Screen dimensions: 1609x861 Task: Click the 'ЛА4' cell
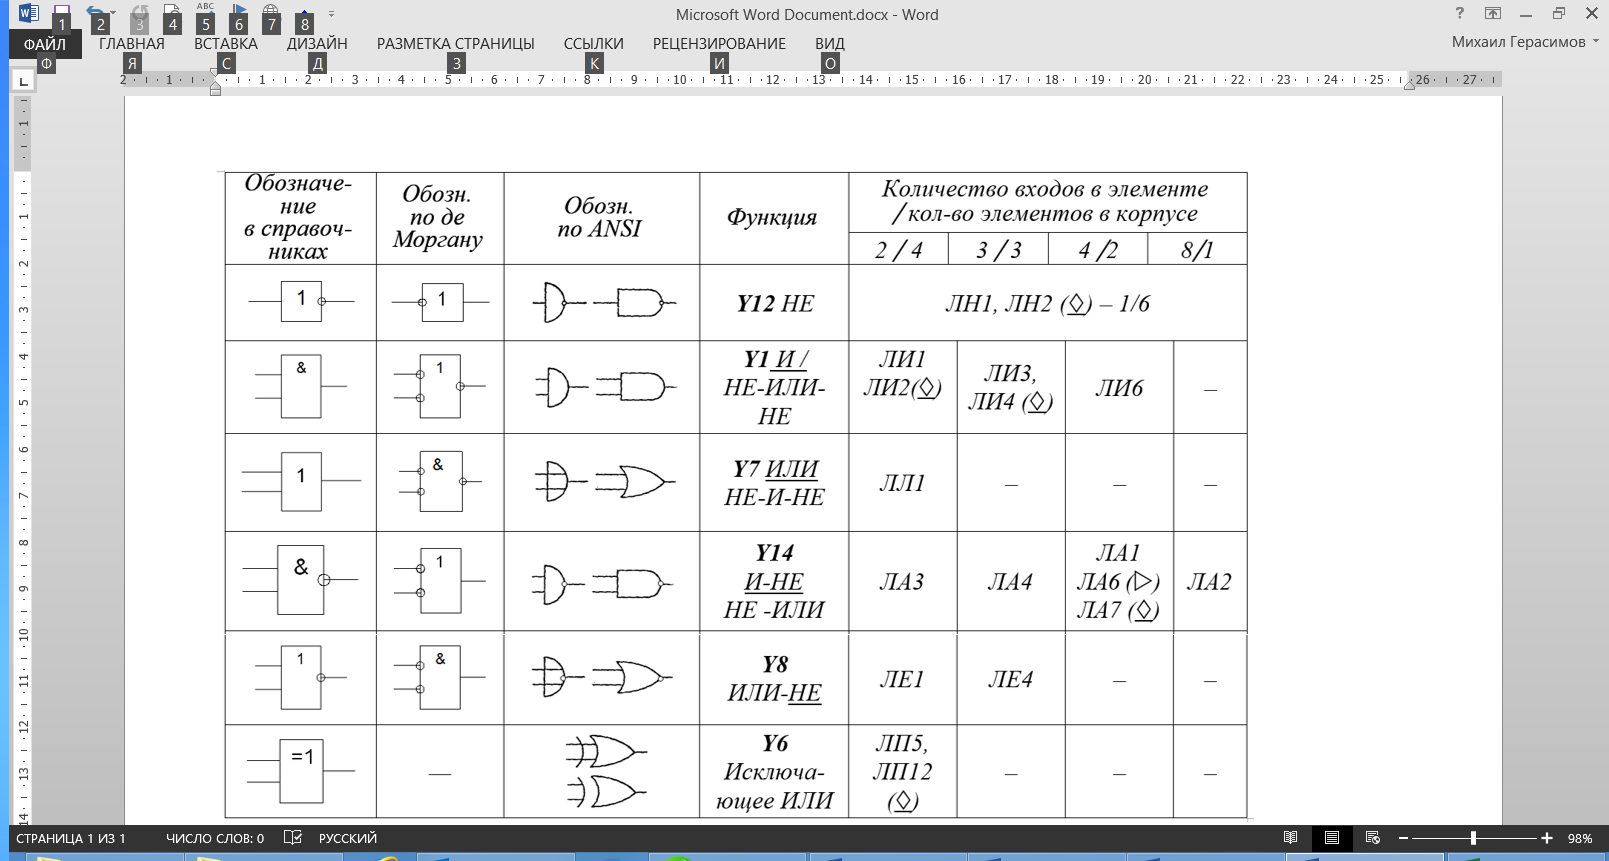pos(1010,581)
